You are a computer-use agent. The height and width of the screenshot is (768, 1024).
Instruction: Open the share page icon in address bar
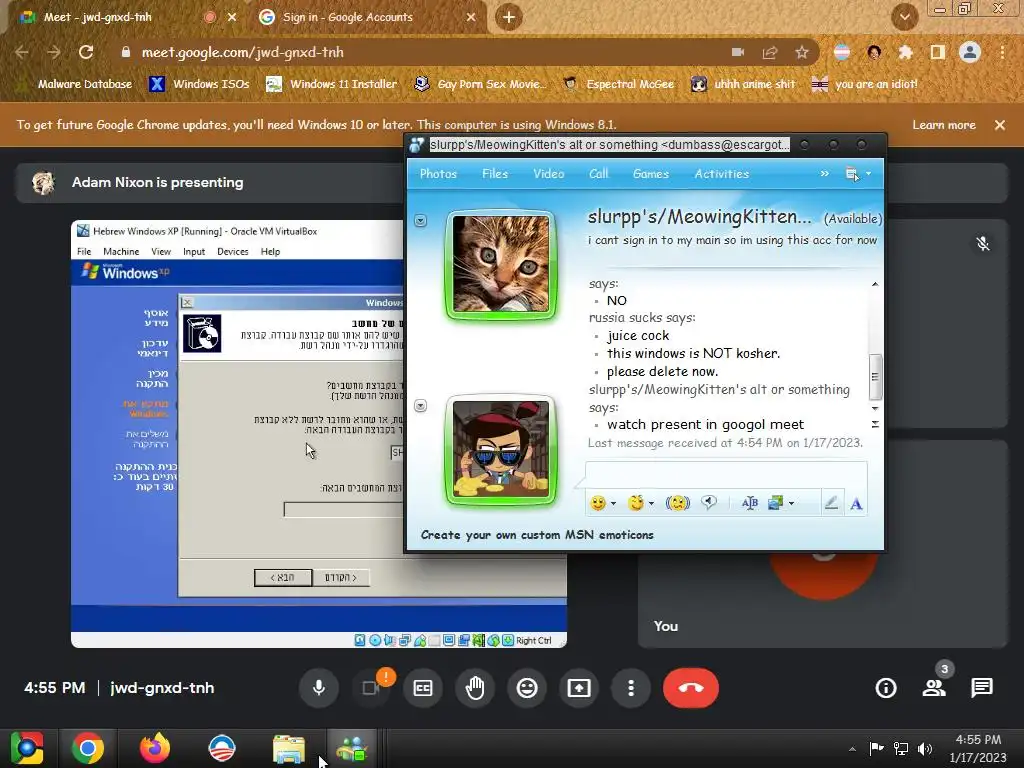[x=770, y=52]
